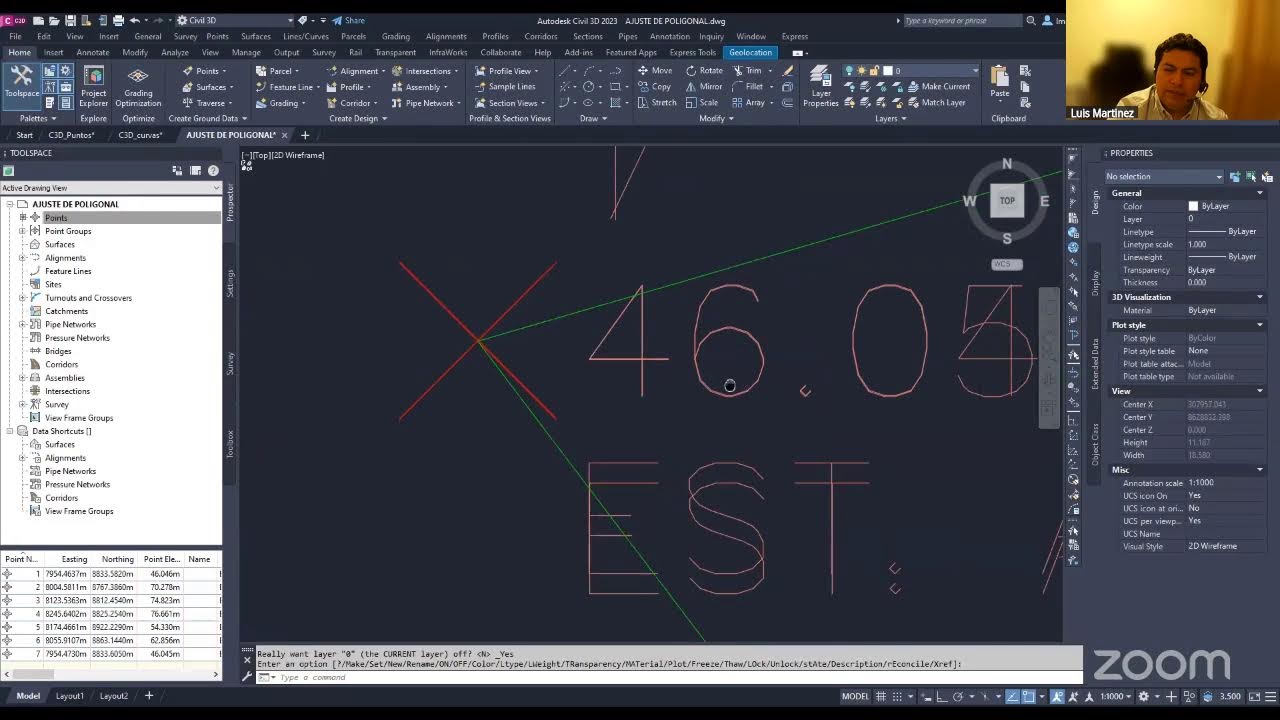Screen dimensions: 1280x720
Task: Expand the Modify panel title
Action: coord(716,118)
